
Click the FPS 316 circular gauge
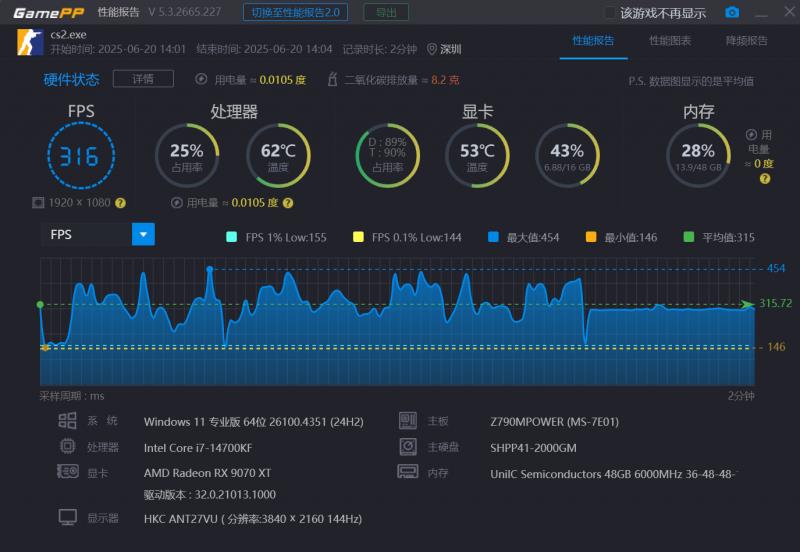[81, 156]
